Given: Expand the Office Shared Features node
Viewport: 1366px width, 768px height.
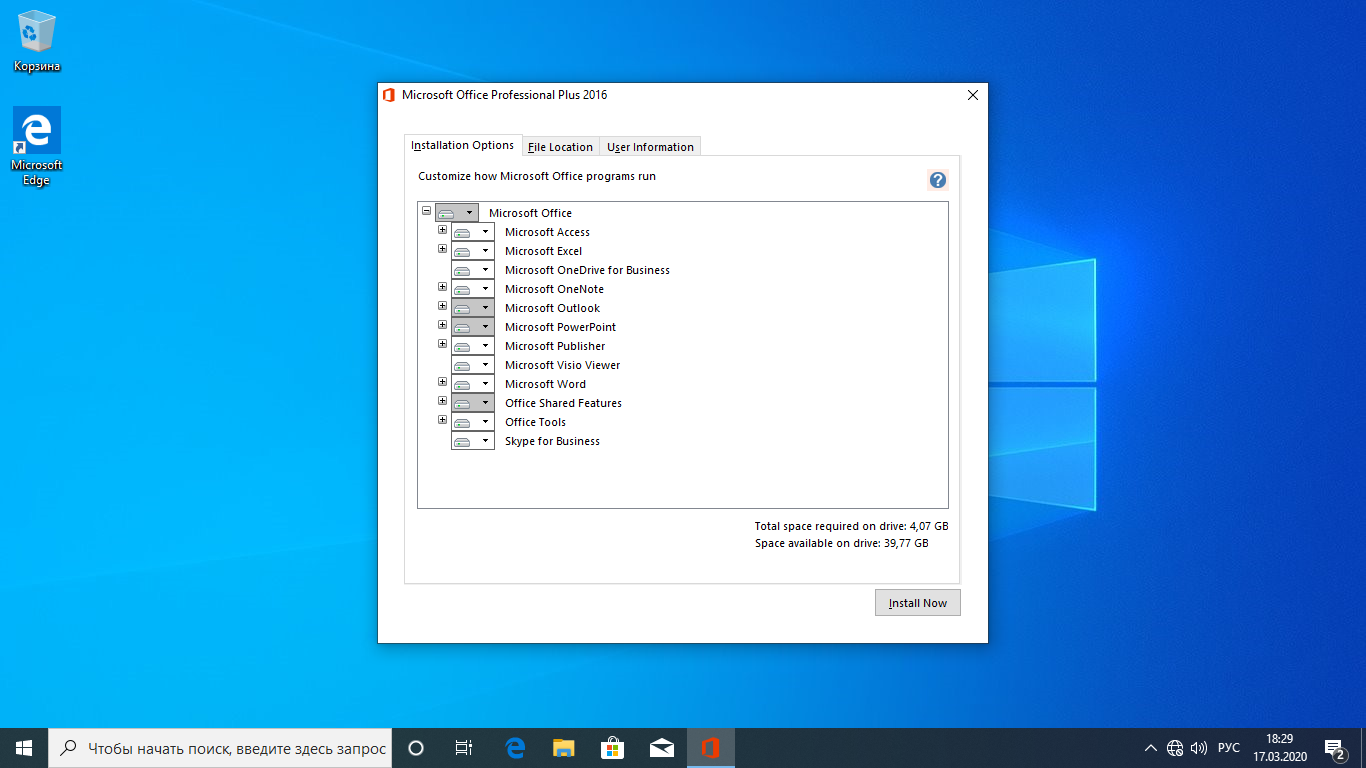Looking at the screenshot, I should pyautogui.click(x=442, y=401).
